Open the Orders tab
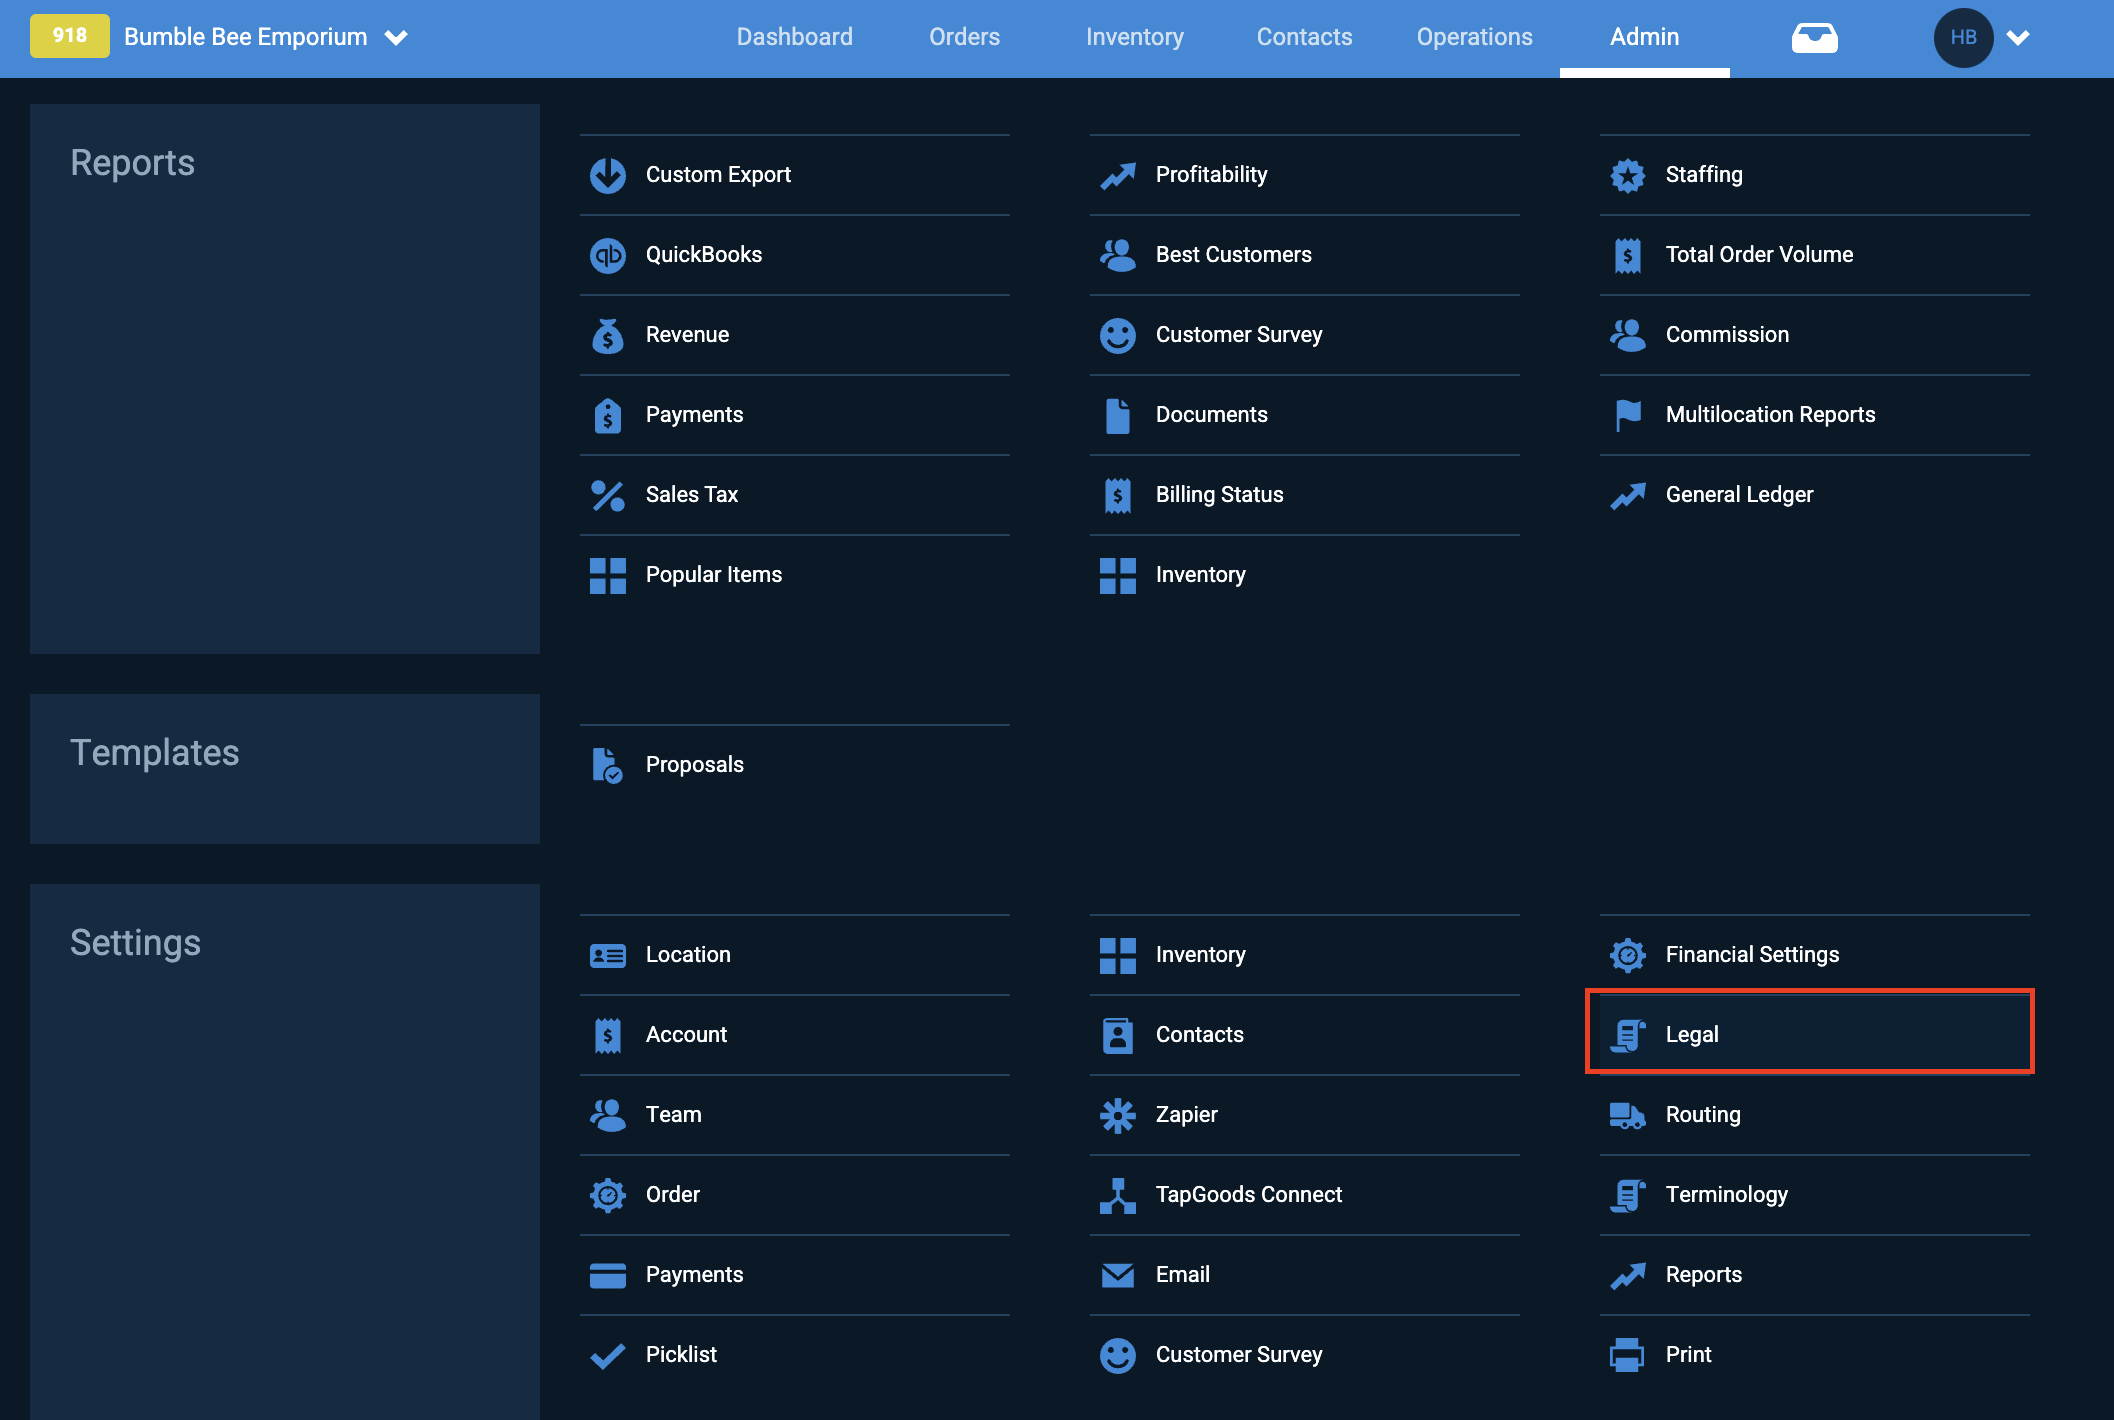 pyautogui.click(x=964, y=37)
